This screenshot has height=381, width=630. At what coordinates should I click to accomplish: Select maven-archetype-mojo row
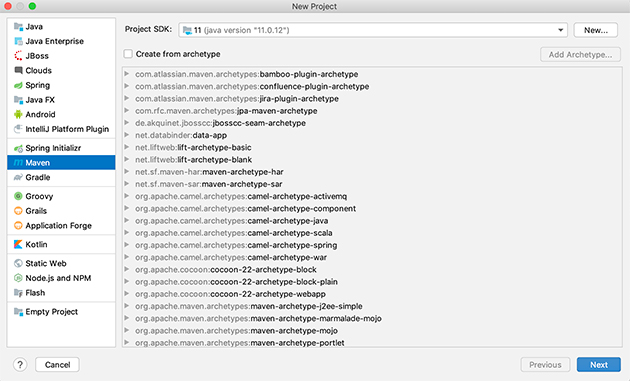coord(372,330)
